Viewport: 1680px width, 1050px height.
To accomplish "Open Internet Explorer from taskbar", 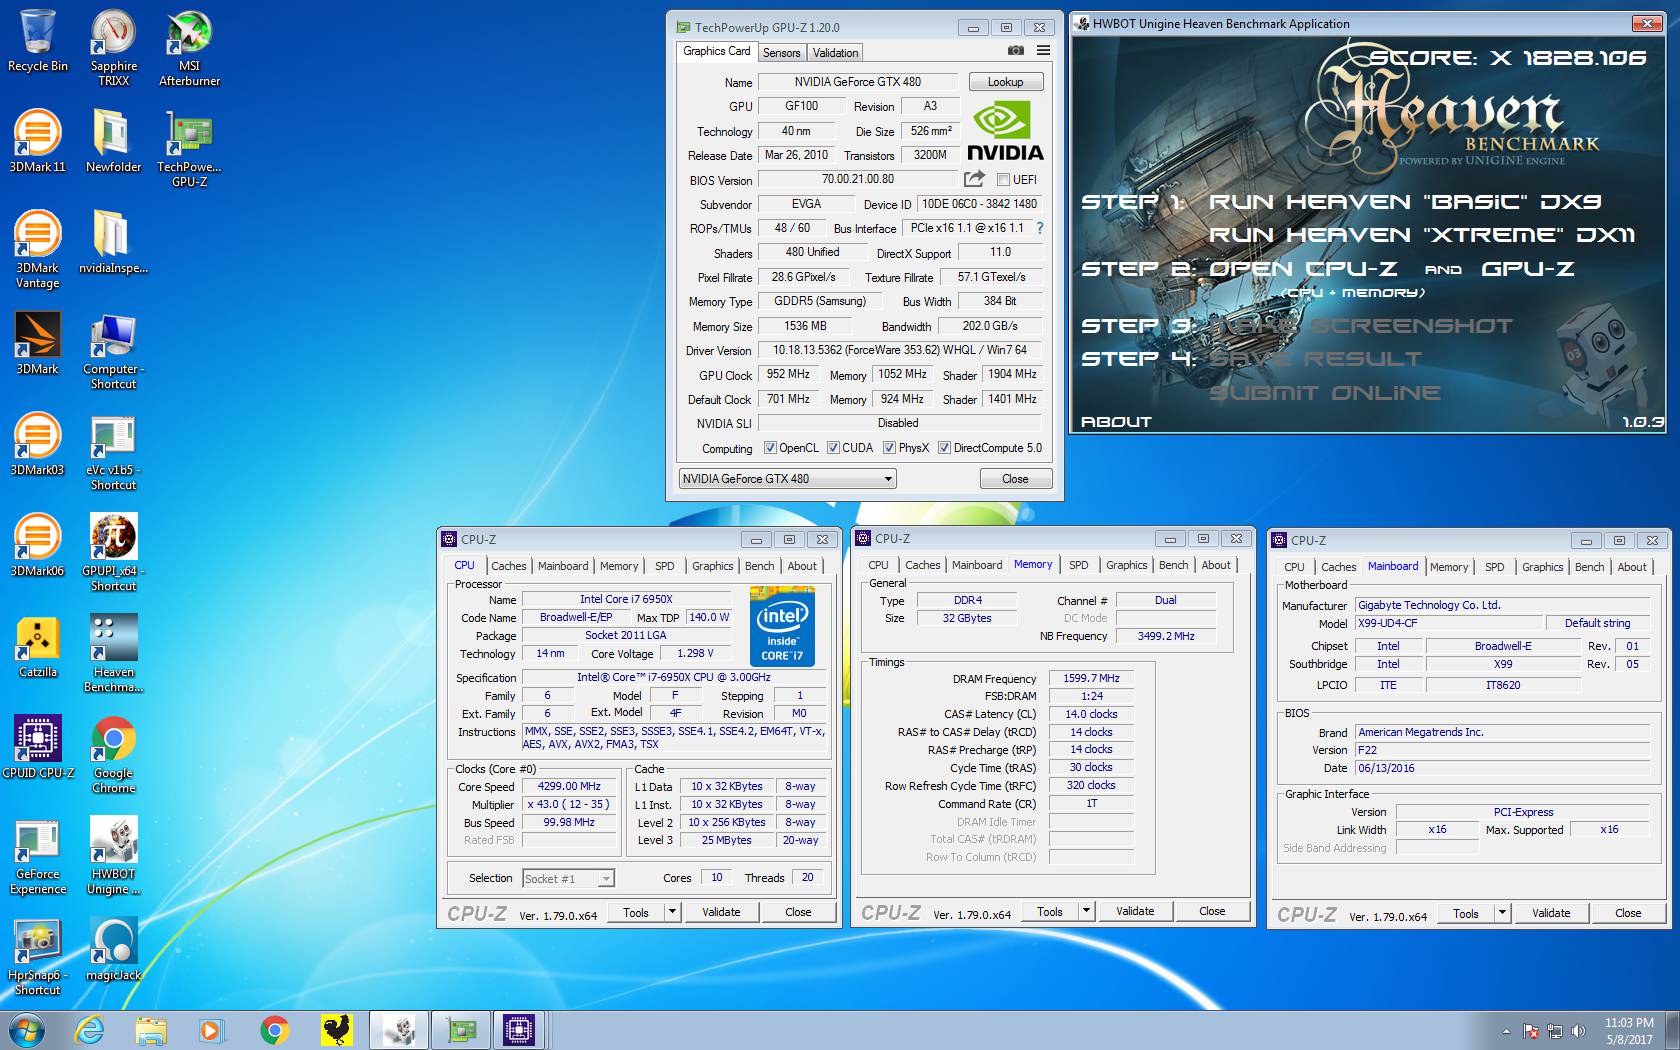I will coord(90,1030).
